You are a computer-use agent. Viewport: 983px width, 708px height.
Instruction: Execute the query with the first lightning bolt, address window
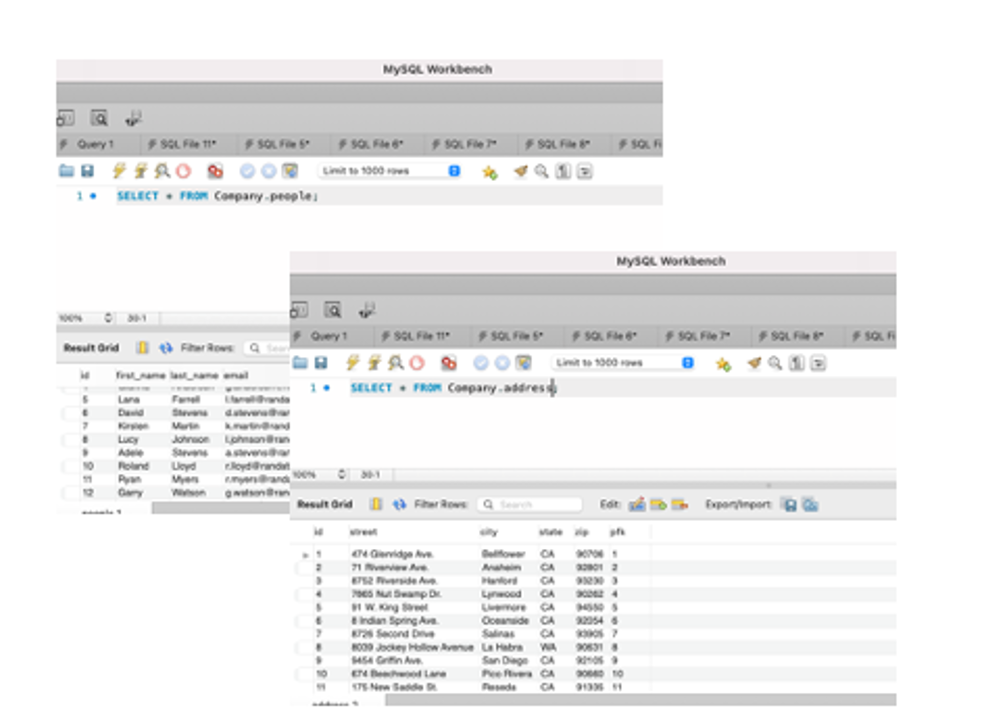353,362
